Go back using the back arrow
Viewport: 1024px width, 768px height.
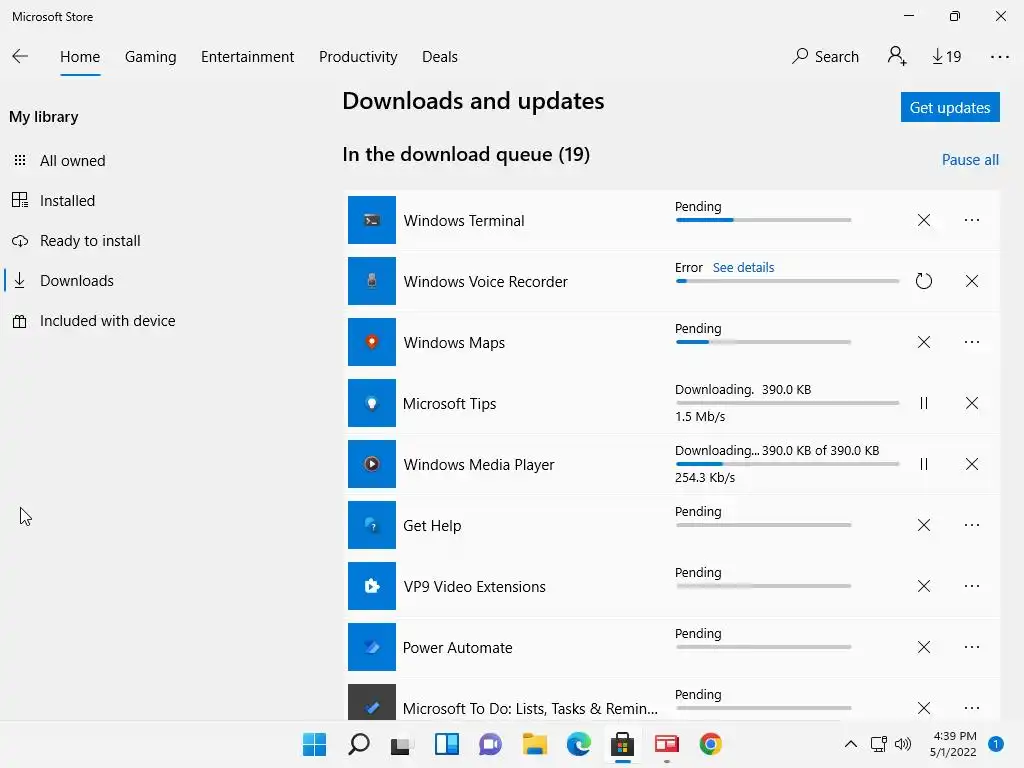coord(20,56)
